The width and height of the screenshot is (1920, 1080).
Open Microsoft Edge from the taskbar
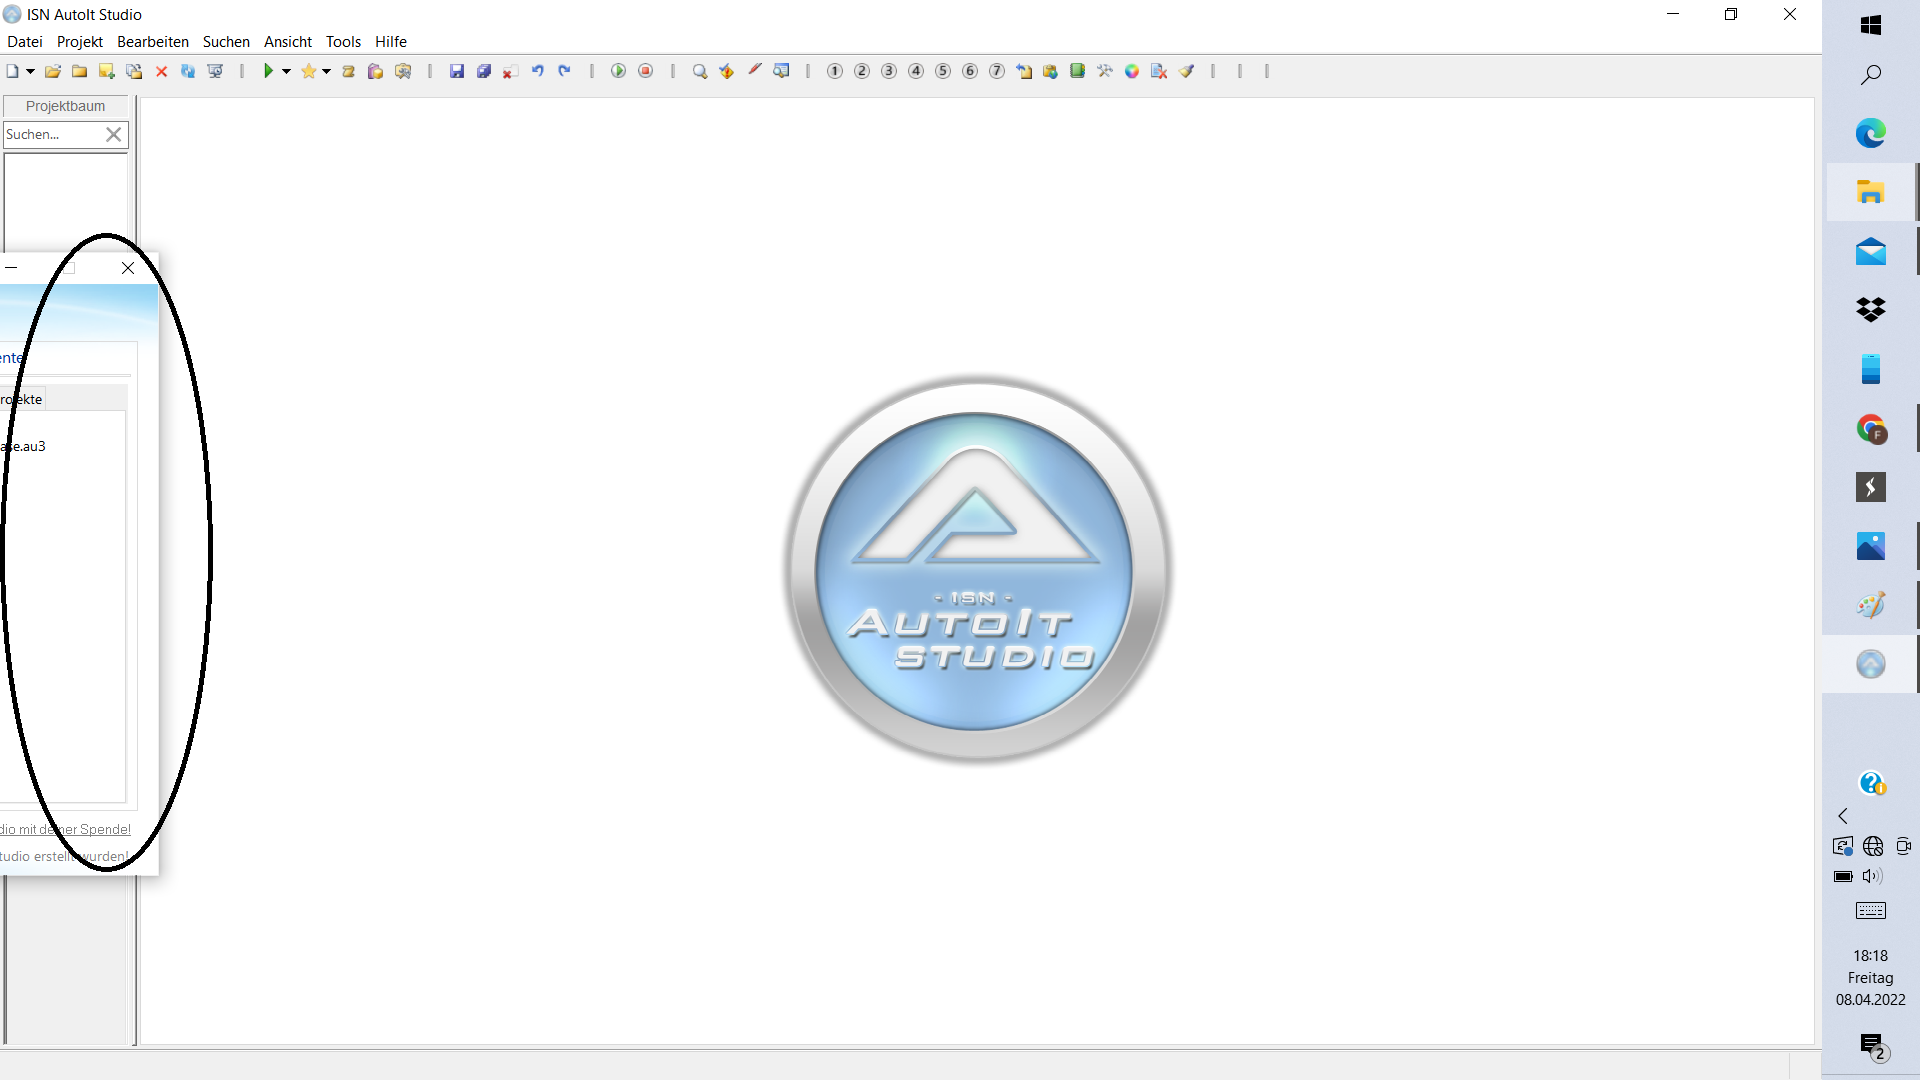click(1870, 132)
